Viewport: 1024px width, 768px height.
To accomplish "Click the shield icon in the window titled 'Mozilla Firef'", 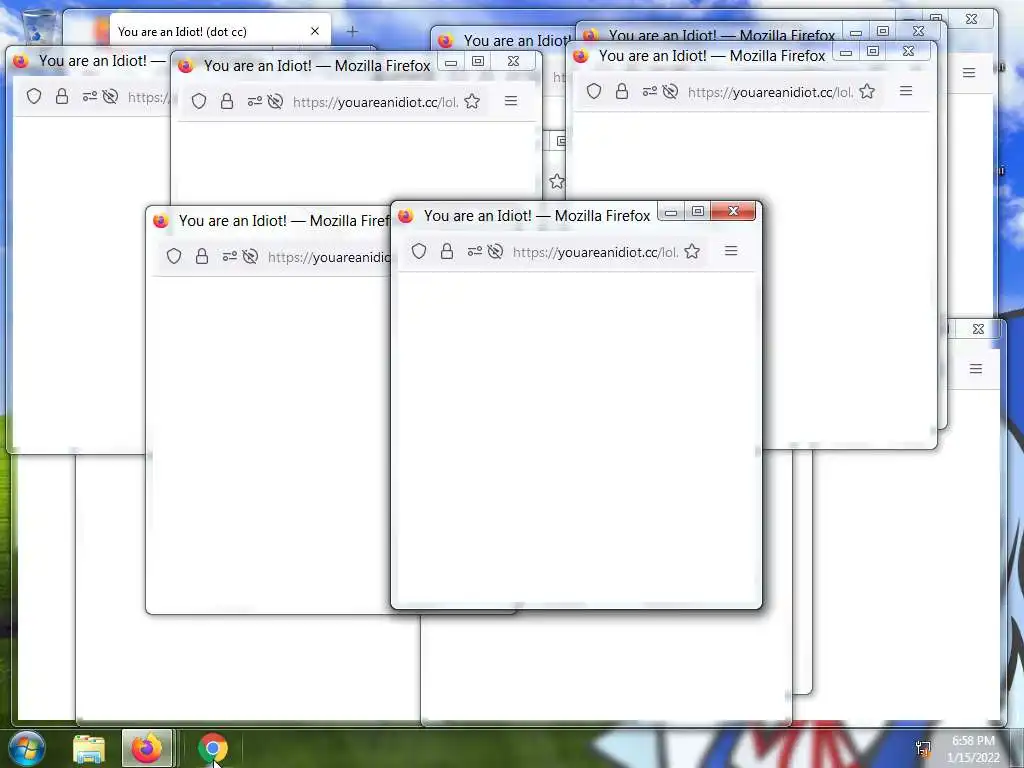I will pos(174,256).
